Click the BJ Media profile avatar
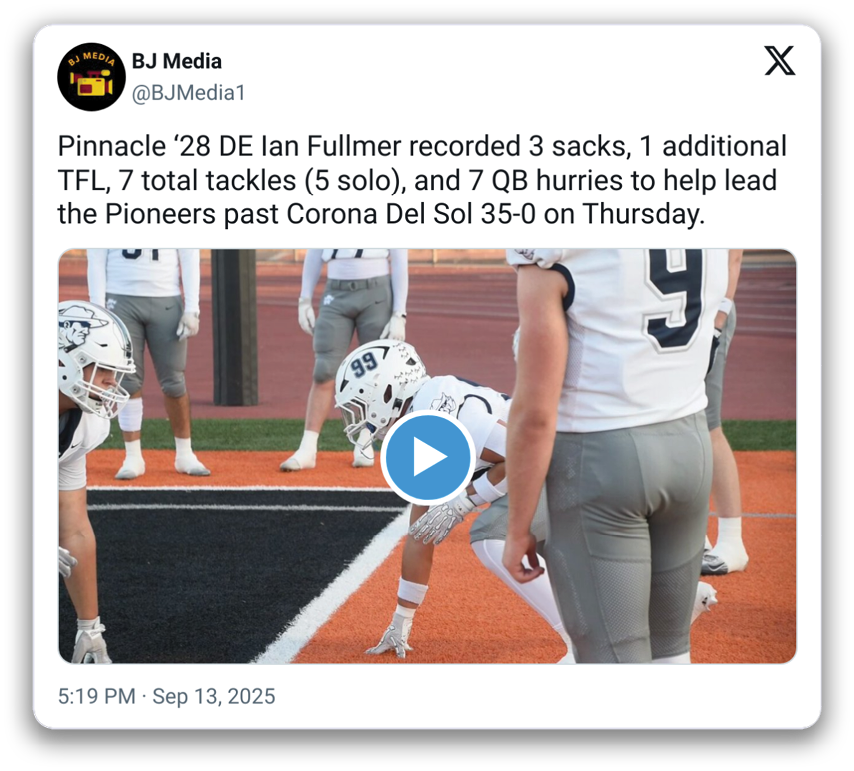Image resolution: width=854 pixels, height=771 pixels. [x=91, y=76]
